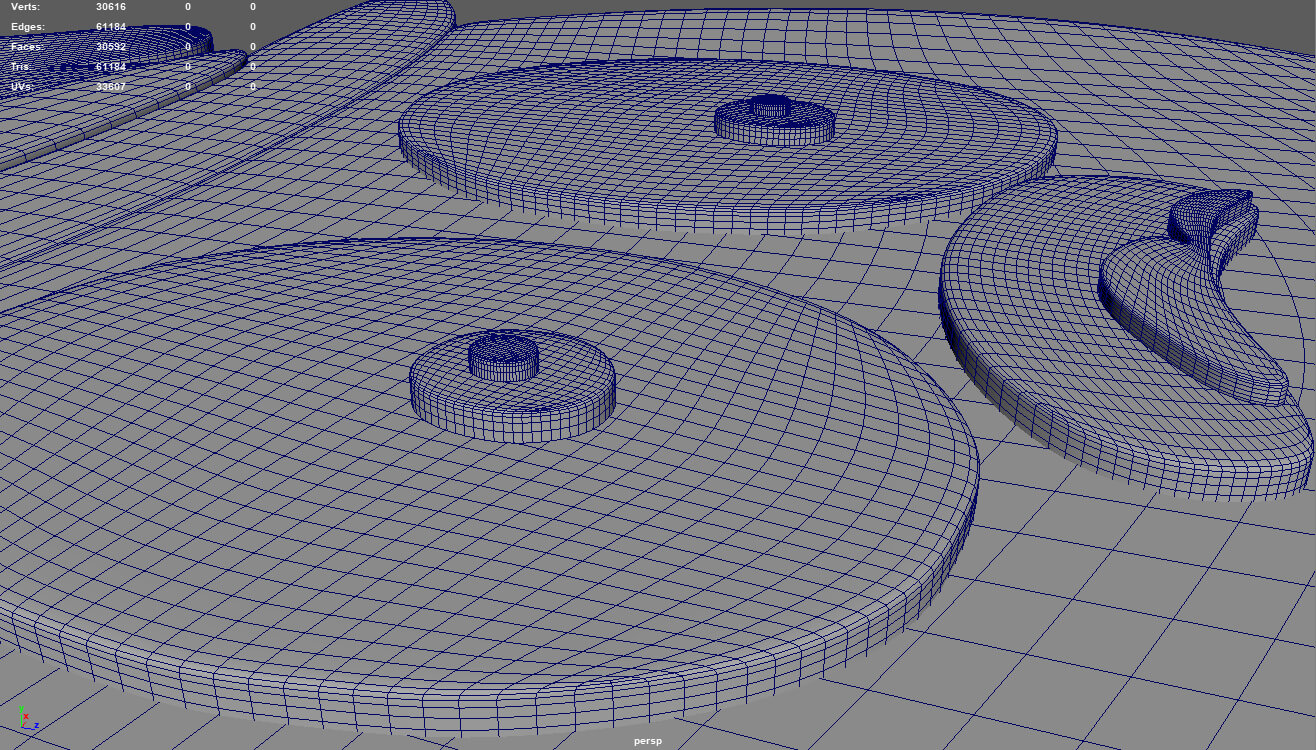Click the Faces count value 30592
Screen dimensions: 1316x750
coord(110,47)
